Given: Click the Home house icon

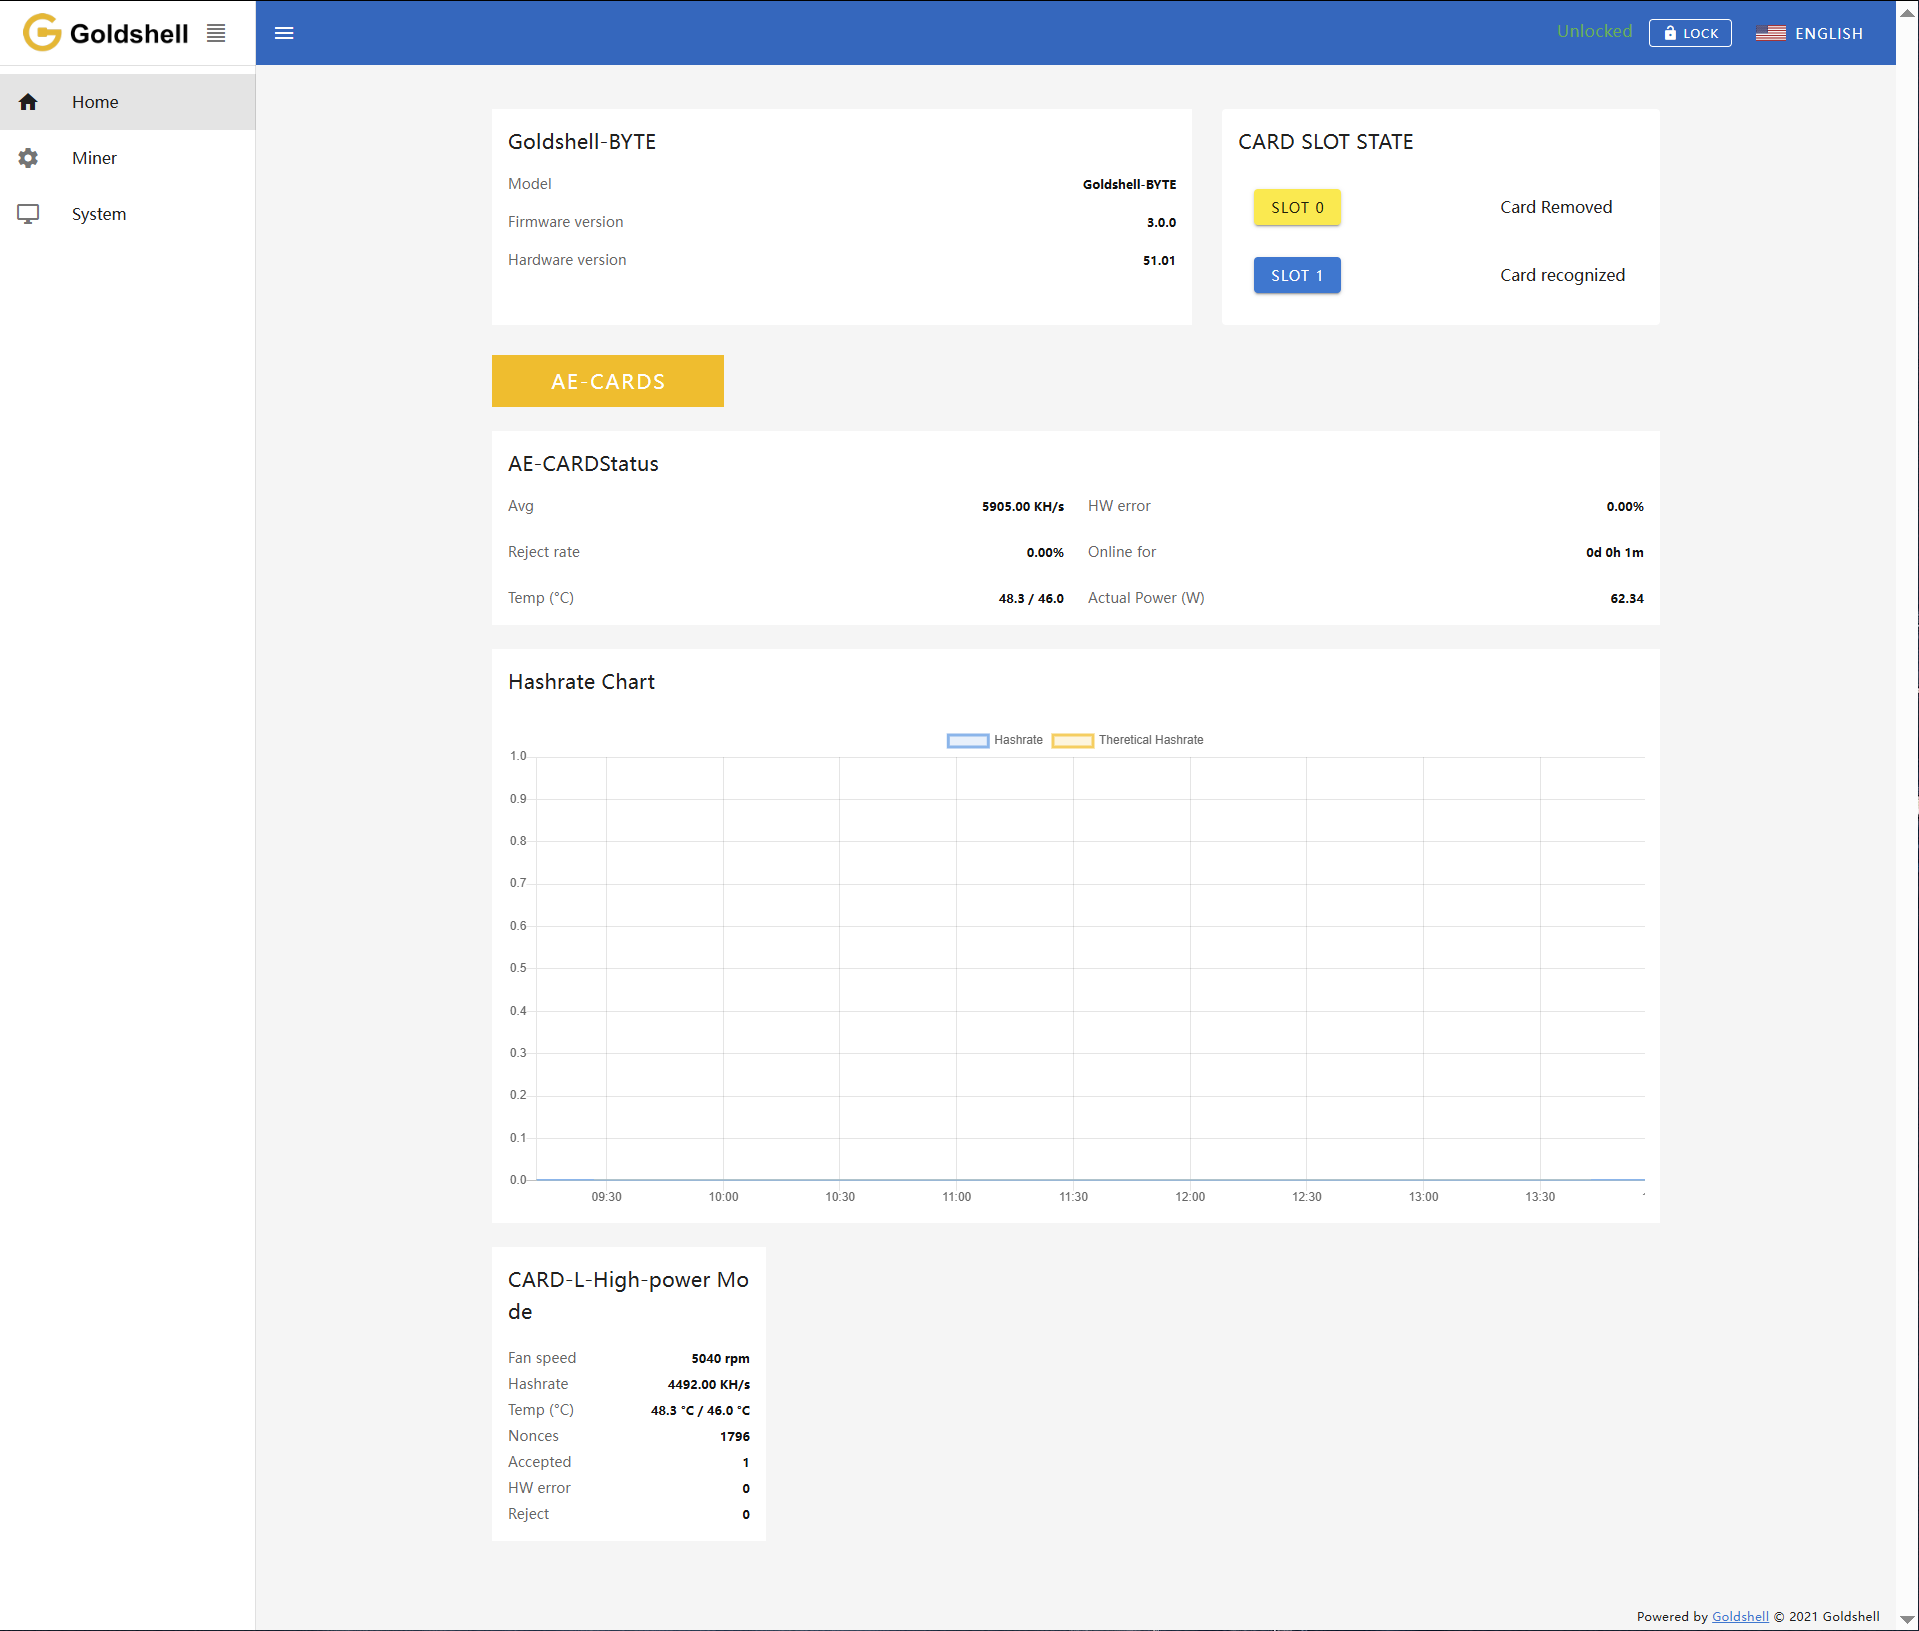Looking at the screenshot, I should click(x=28, y=102).
